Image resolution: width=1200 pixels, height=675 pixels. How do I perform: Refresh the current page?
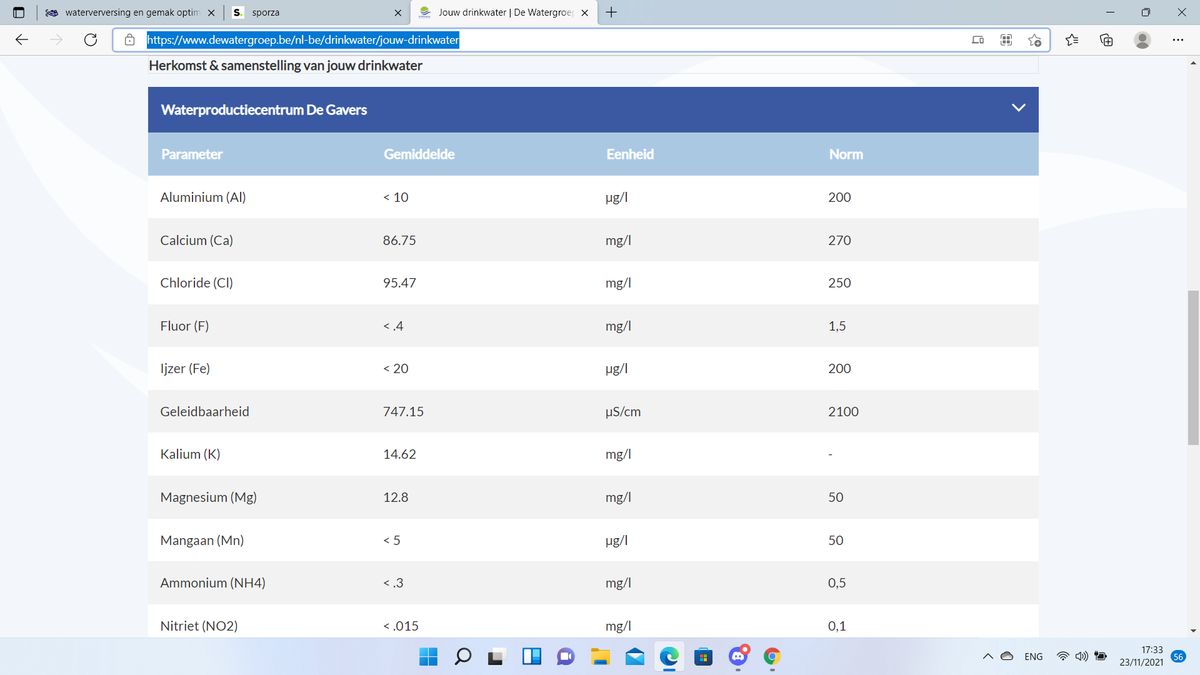pos(90,41)
